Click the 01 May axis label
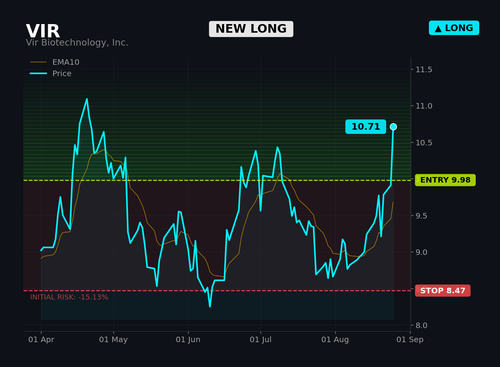The image size is (500, 367). [113, 340]
